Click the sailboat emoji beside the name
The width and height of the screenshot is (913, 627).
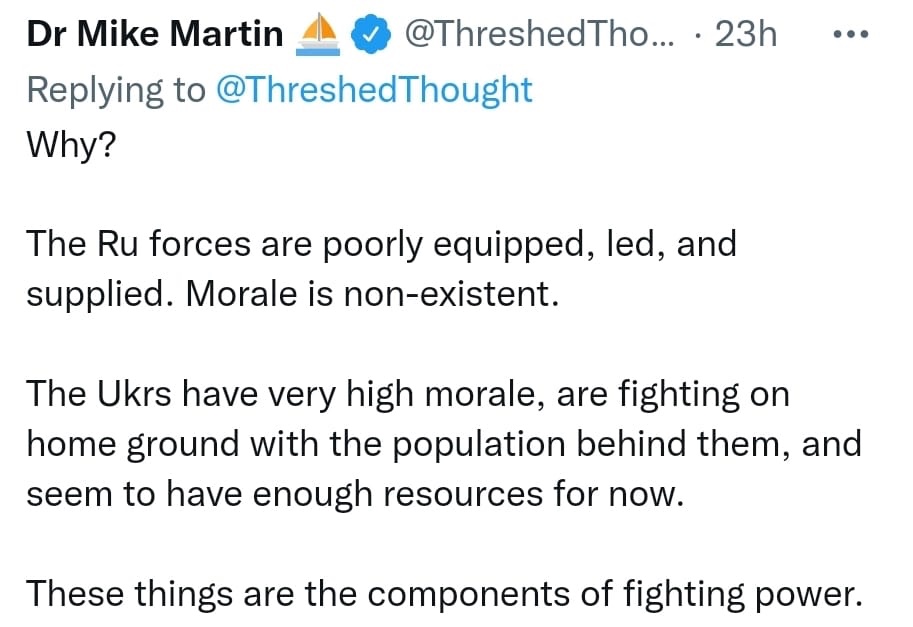coord(322,34)
